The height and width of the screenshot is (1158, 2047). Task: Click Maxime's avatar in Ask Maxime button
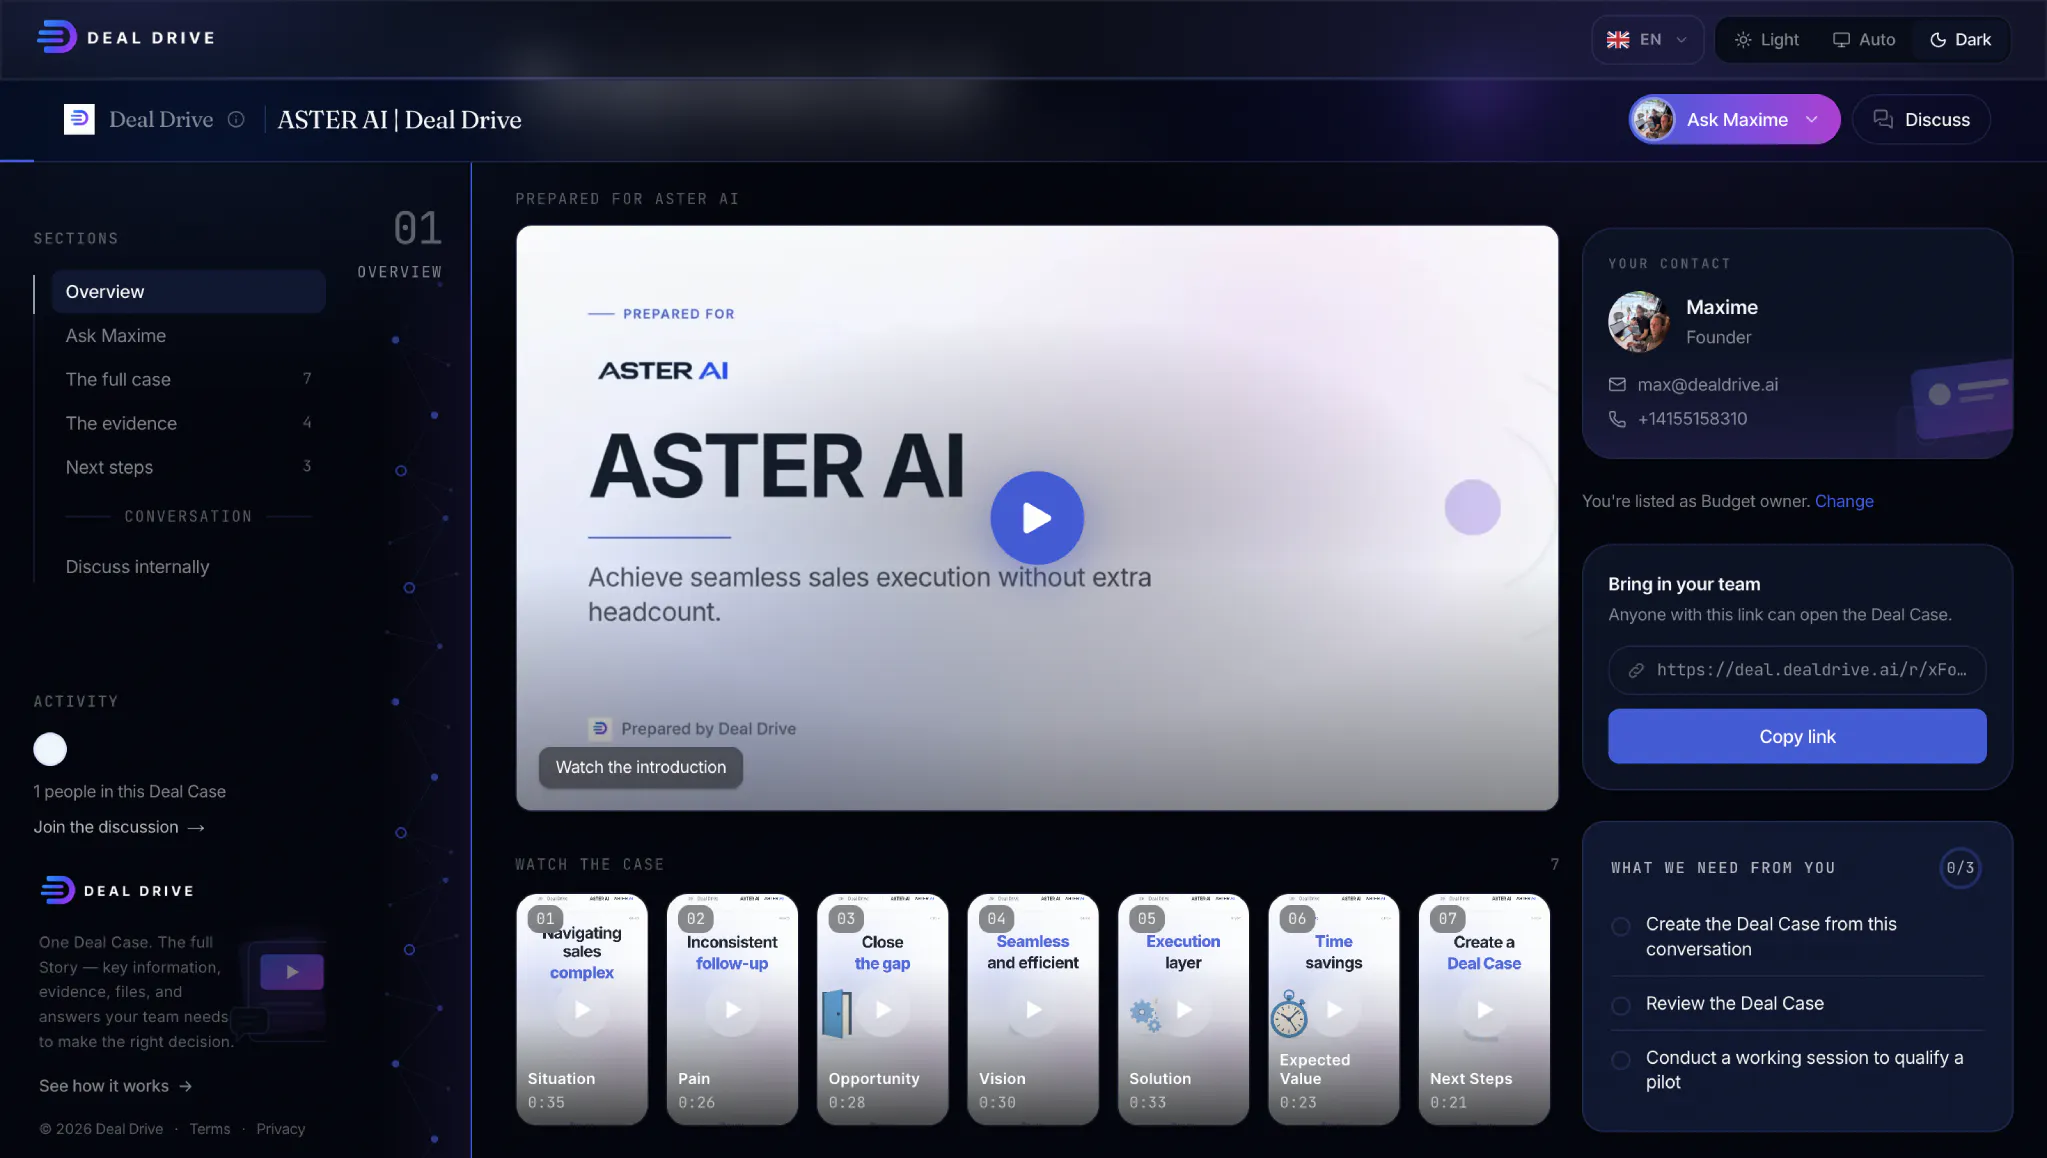pyautogui.click(x=1654, y=120)
